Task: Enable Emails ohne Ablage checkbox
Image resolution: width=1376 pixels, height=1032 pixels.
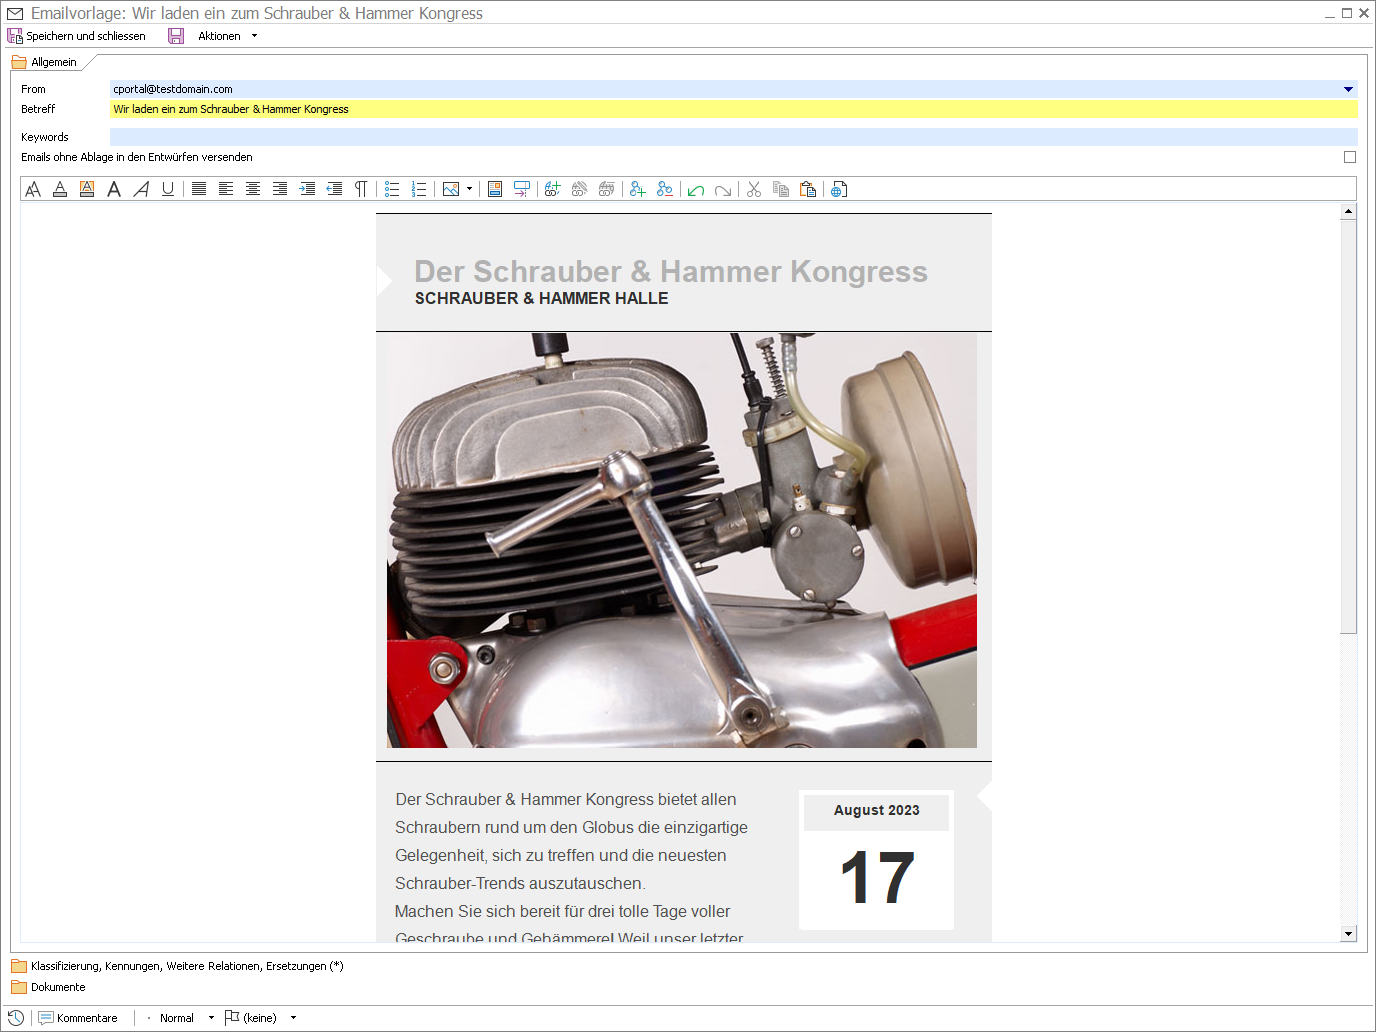Action: coord(1350,157)
